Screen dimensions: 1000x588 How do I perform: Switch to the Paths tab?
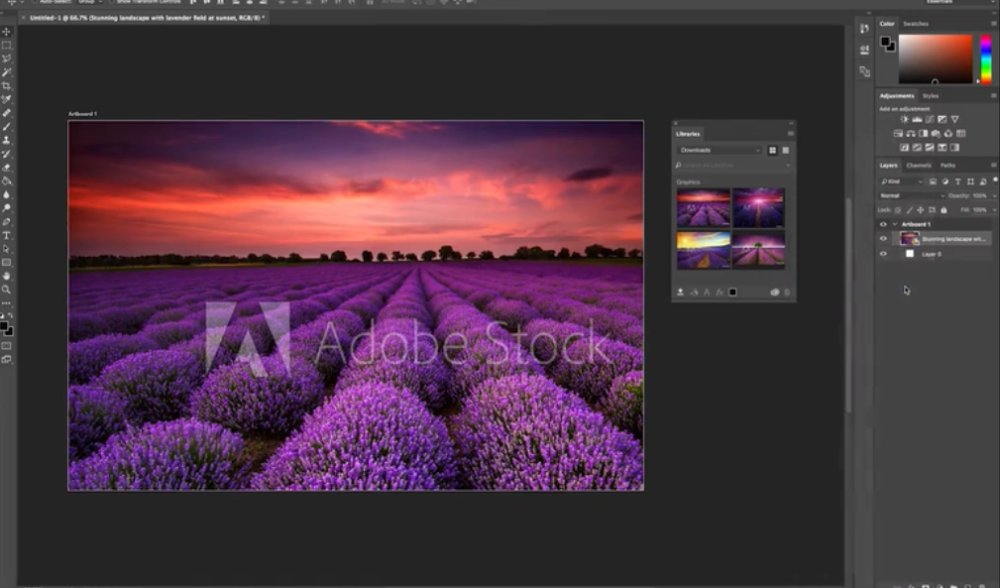coord(948,165)
